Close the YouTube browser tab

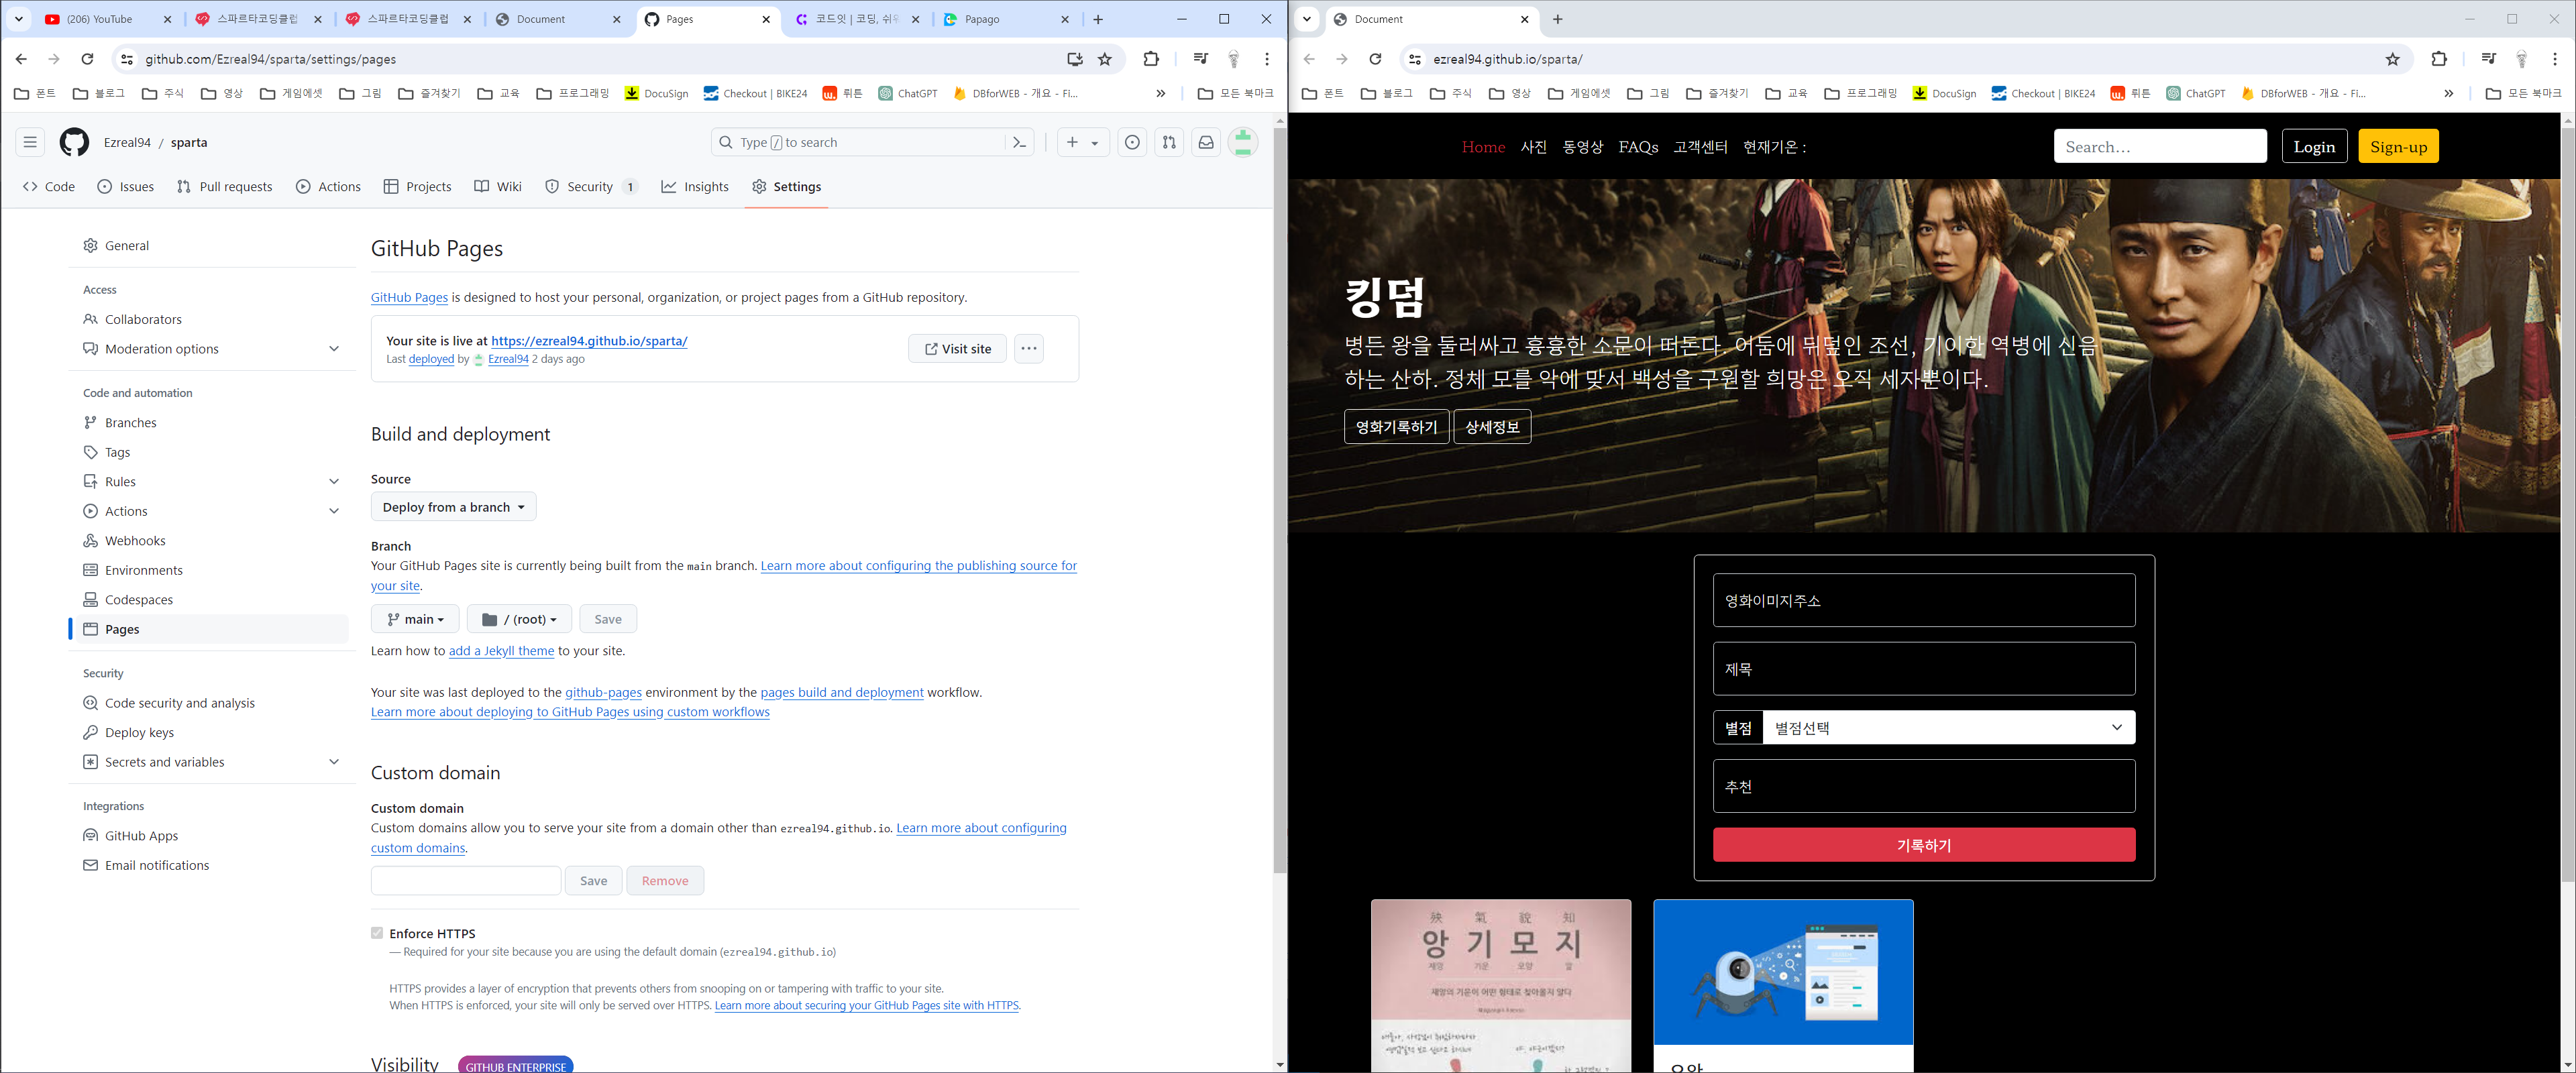tap(167, 19)
